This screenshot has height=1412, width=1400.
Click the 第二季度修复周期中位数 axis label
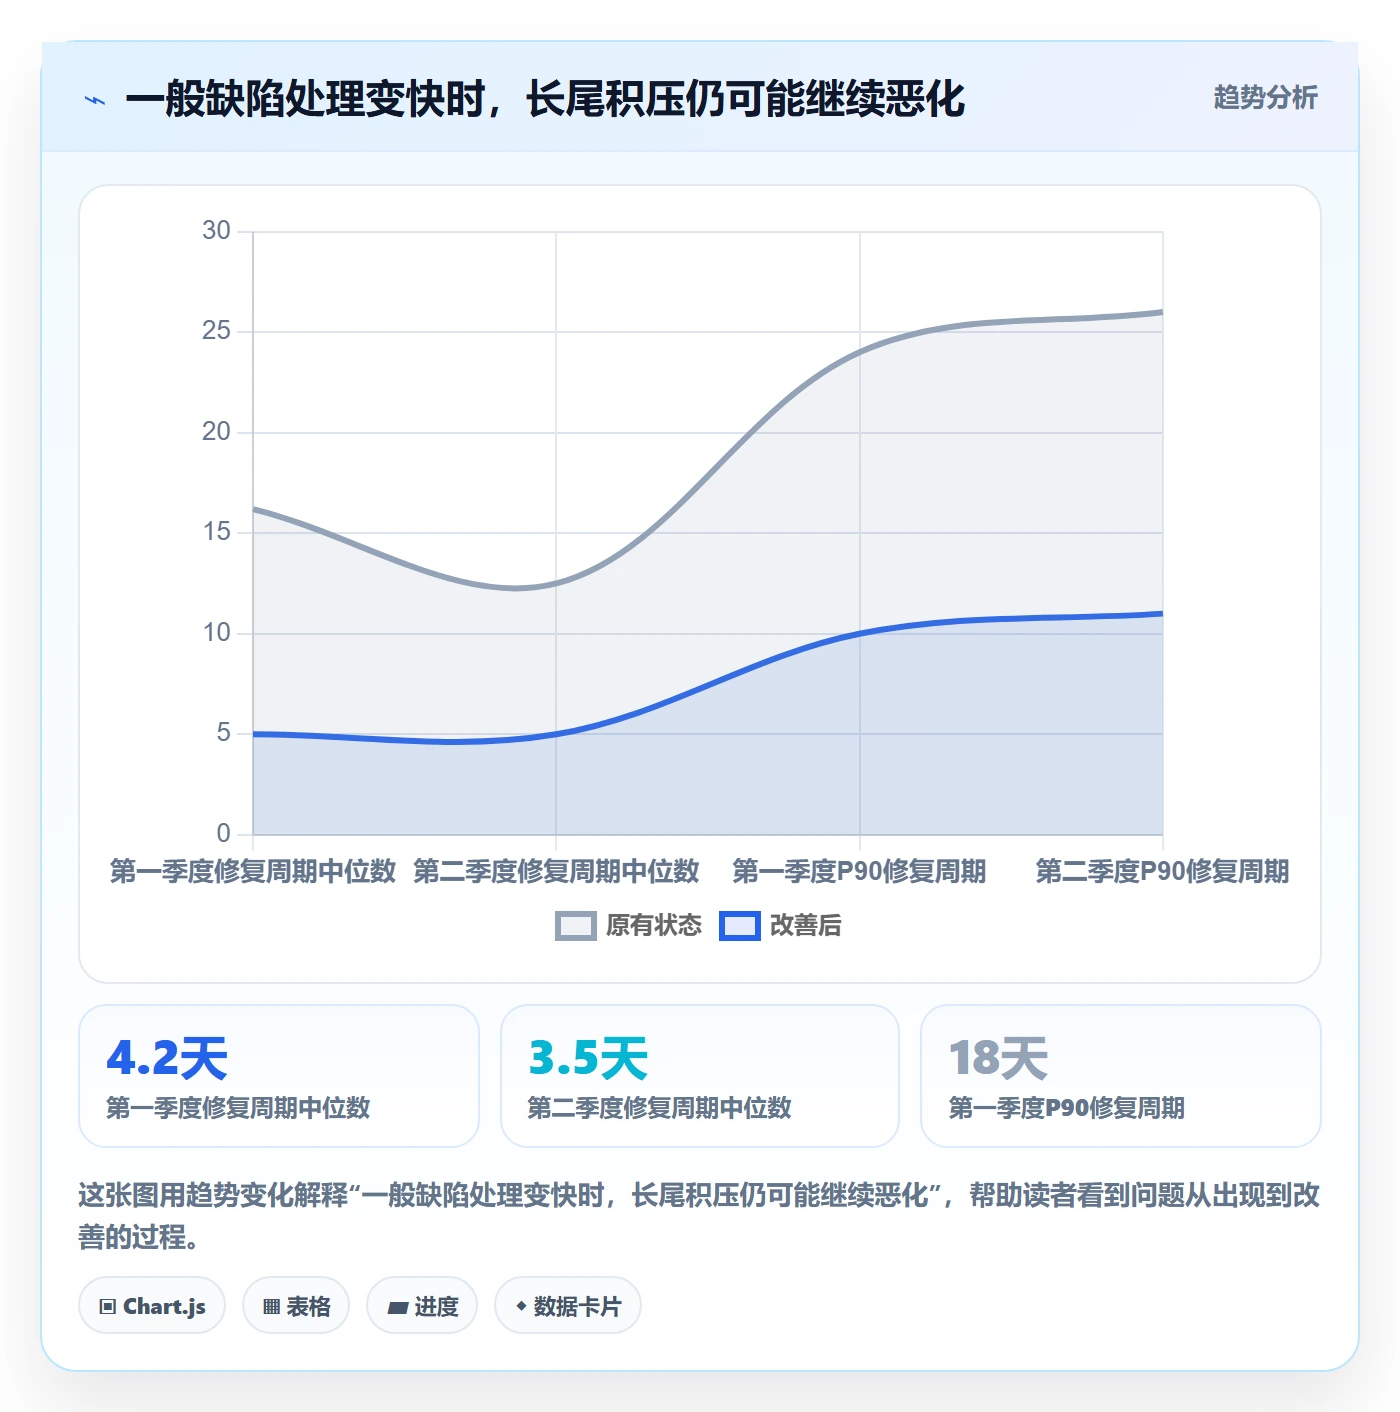556,871
